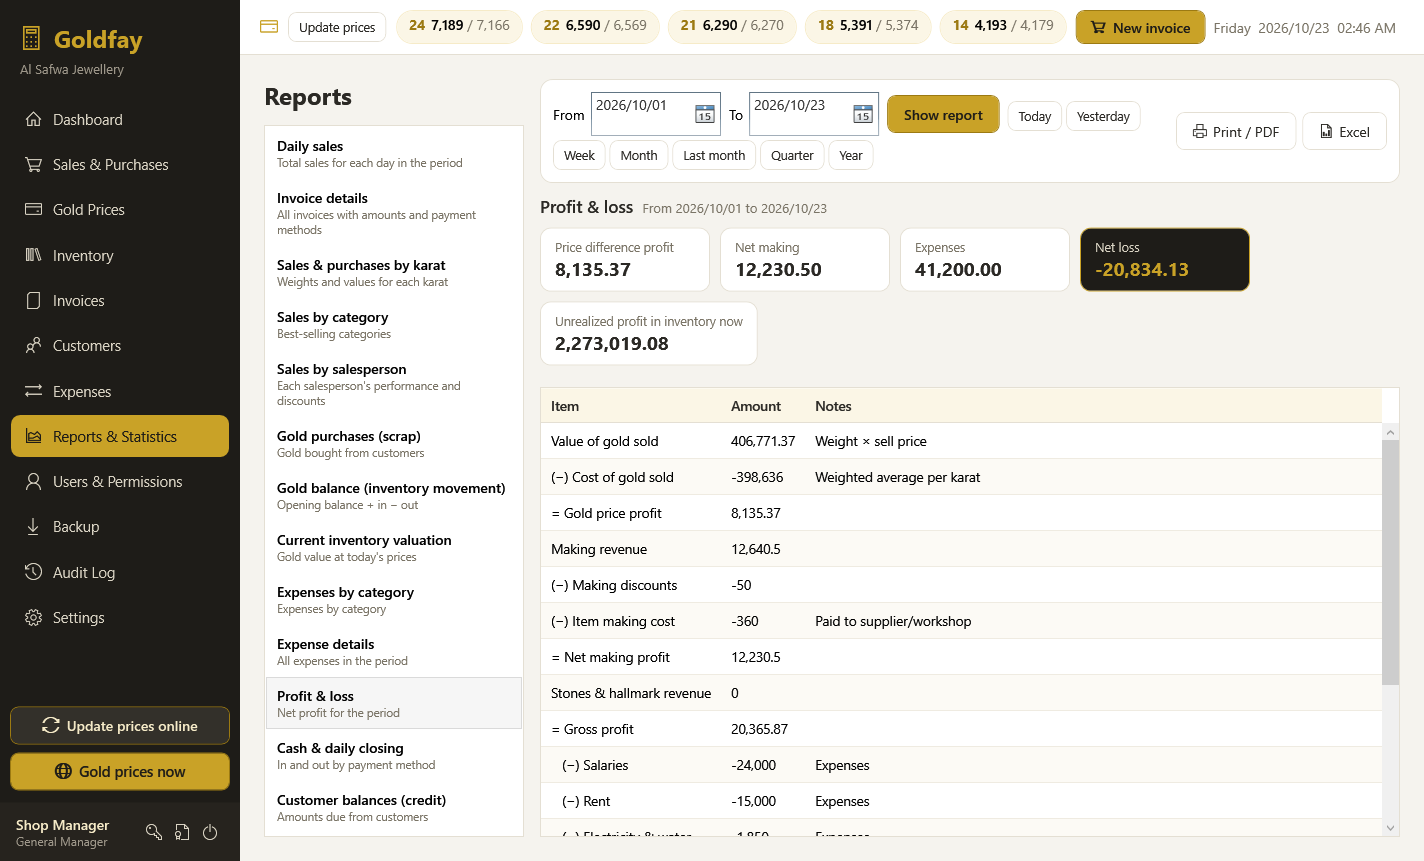The image size is (1424, 861).
Task: Click the Sales & Purchases cart icon
Action: pyautogui.click(x=33, y=165)
